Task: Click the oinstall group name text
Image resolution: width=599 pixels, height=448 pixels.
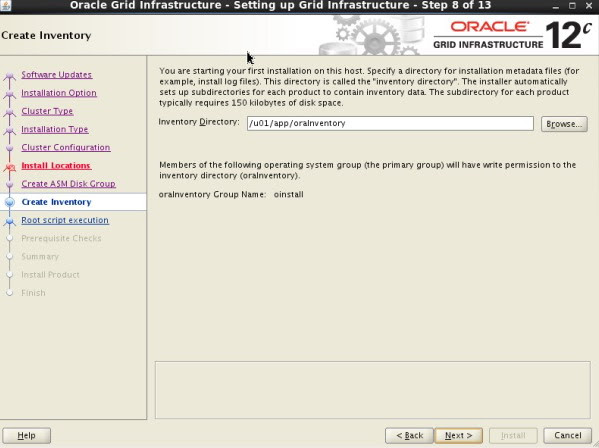Action: (288, 194)
